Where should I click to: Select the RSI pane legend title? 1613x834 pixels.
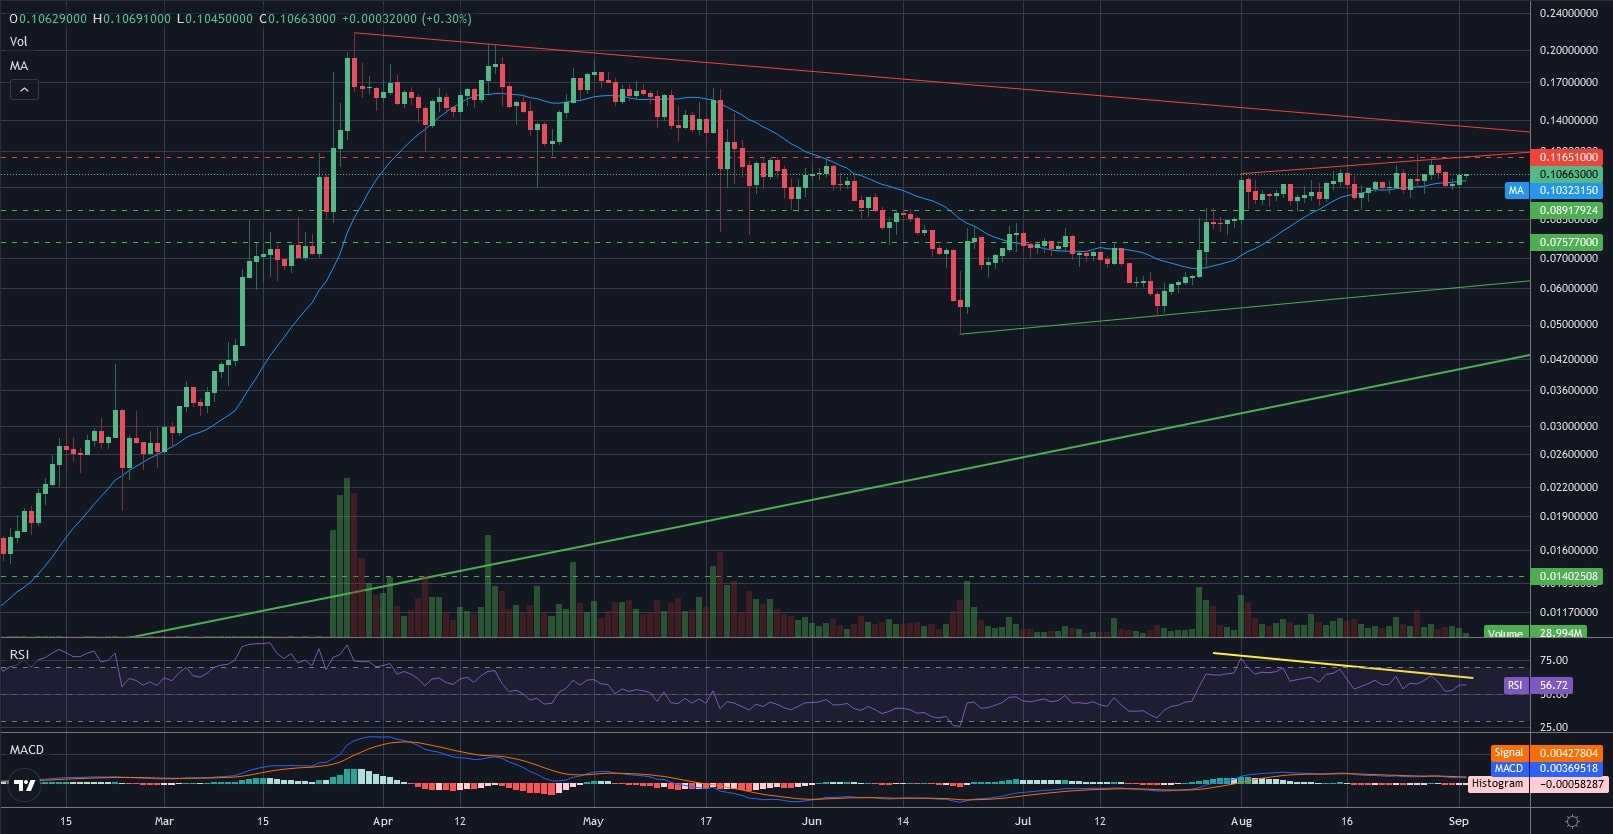(x=19, y=655)
